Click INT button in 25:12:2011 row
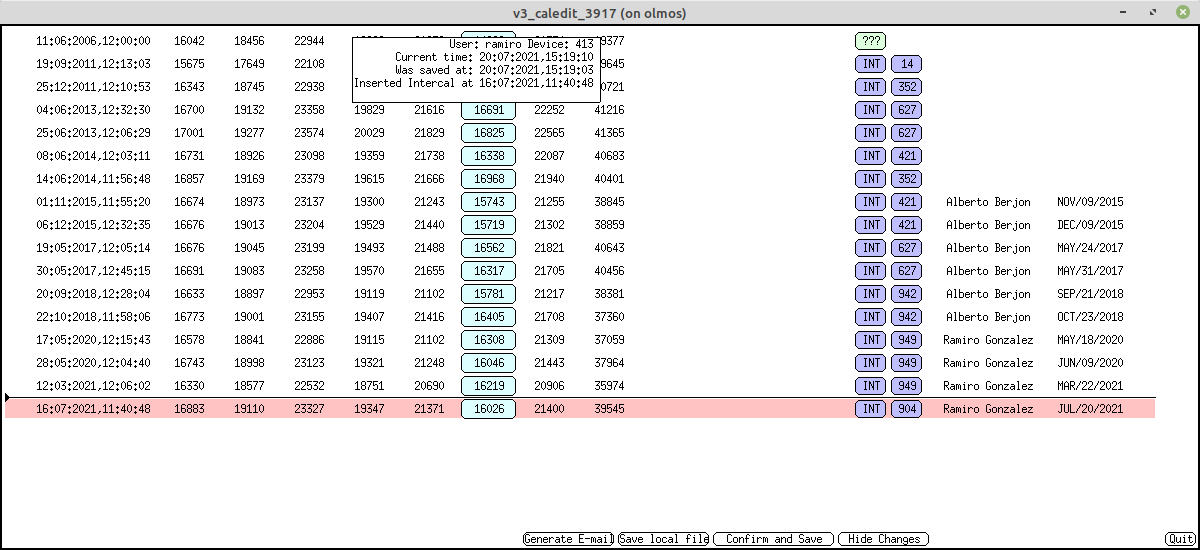Screen dimensions: 1200x550 point(871,87)
